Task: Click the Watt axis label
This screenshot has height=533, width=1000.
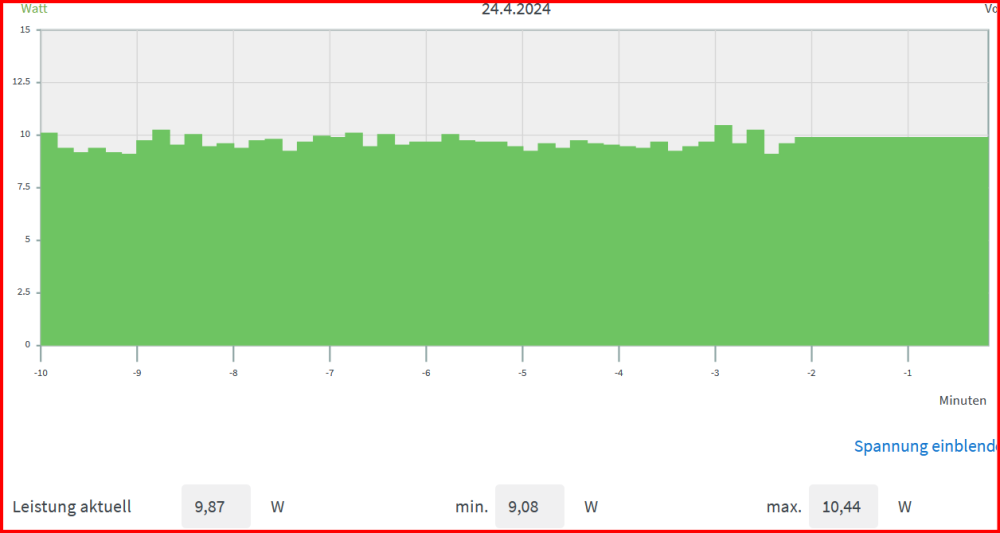Action: (34, 8)
